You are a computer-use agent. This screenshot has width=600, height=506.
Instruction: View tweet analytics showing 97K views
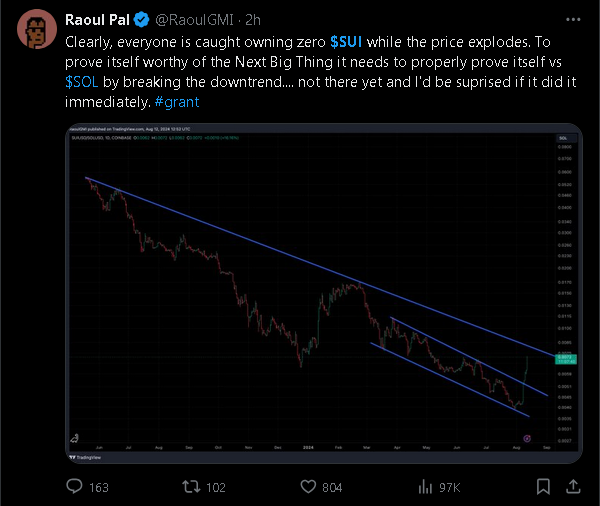pos(422,487)
